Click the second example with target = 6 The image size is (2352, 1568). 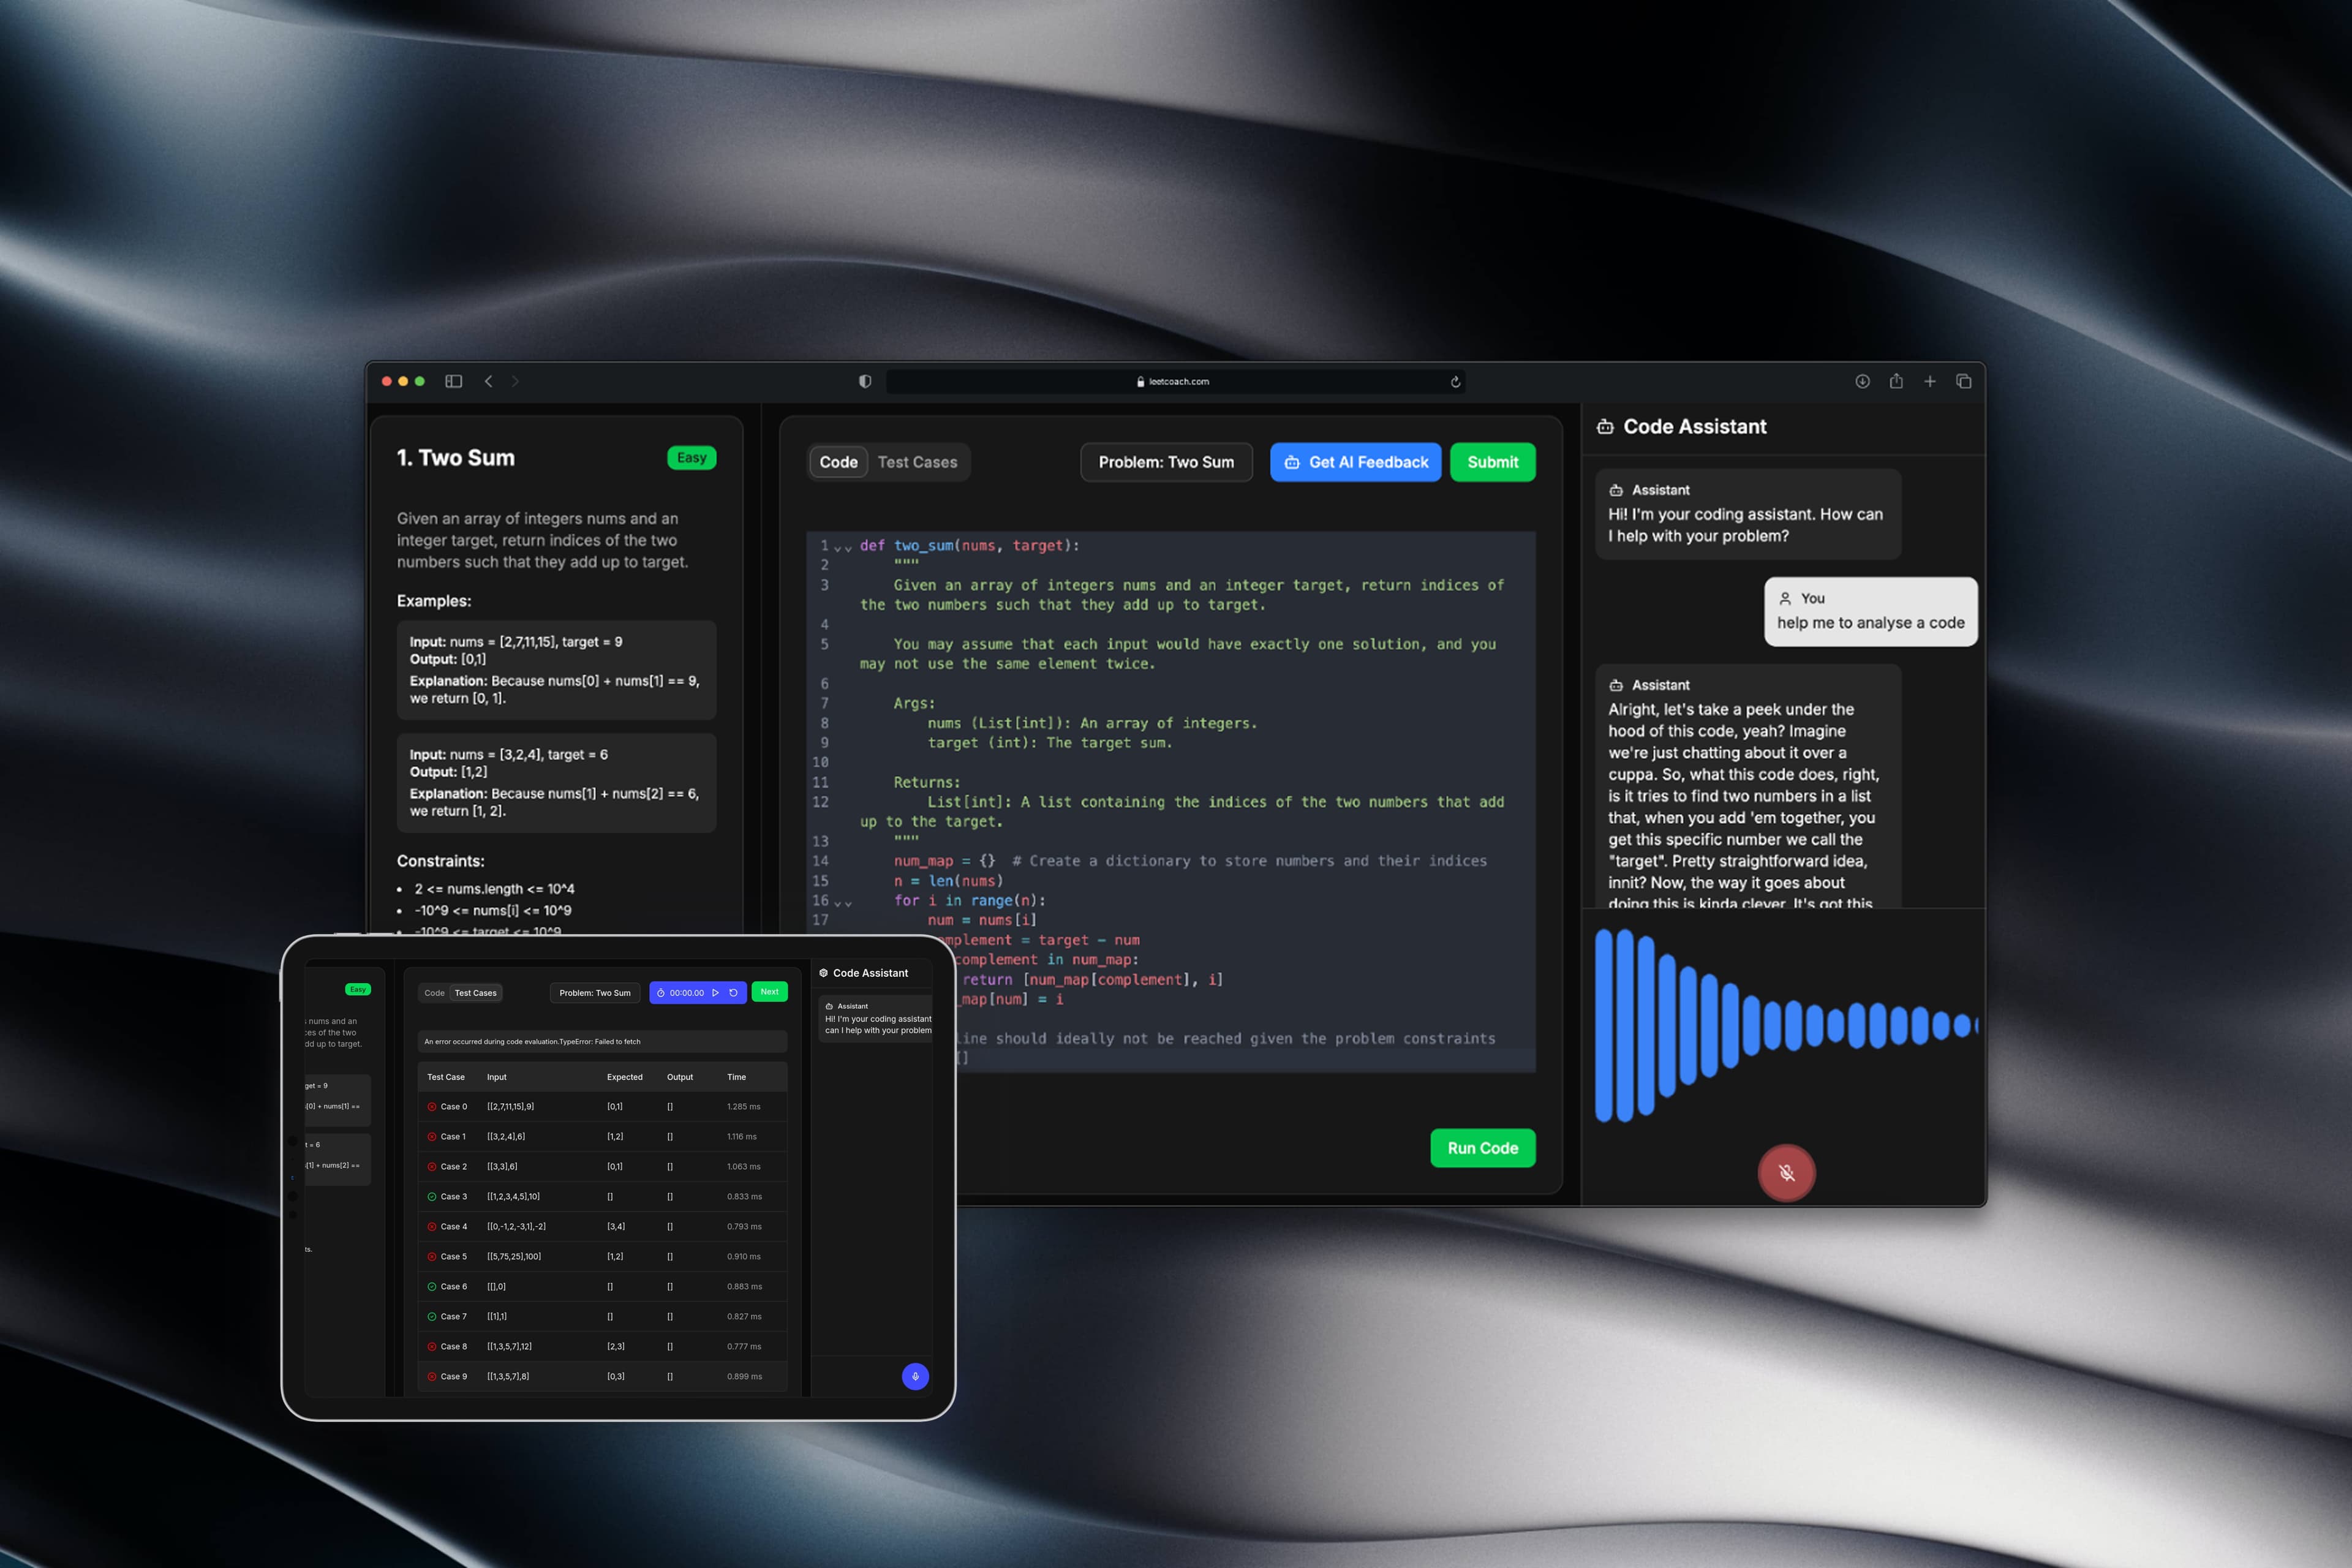(556, 783)
